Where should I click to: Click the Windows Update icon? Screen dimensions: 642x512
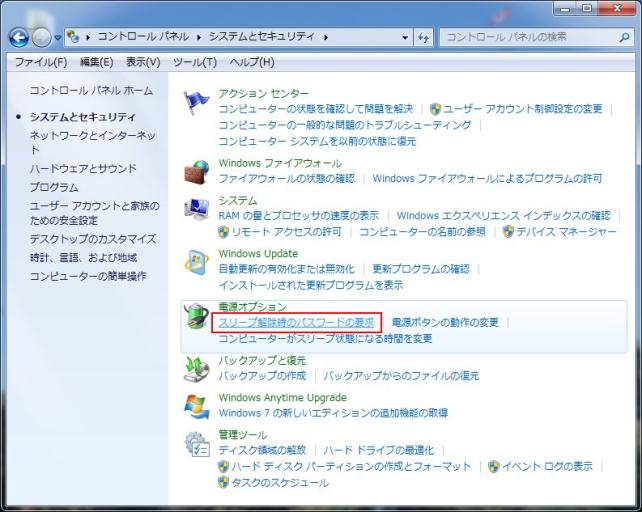tap(197, 262)
